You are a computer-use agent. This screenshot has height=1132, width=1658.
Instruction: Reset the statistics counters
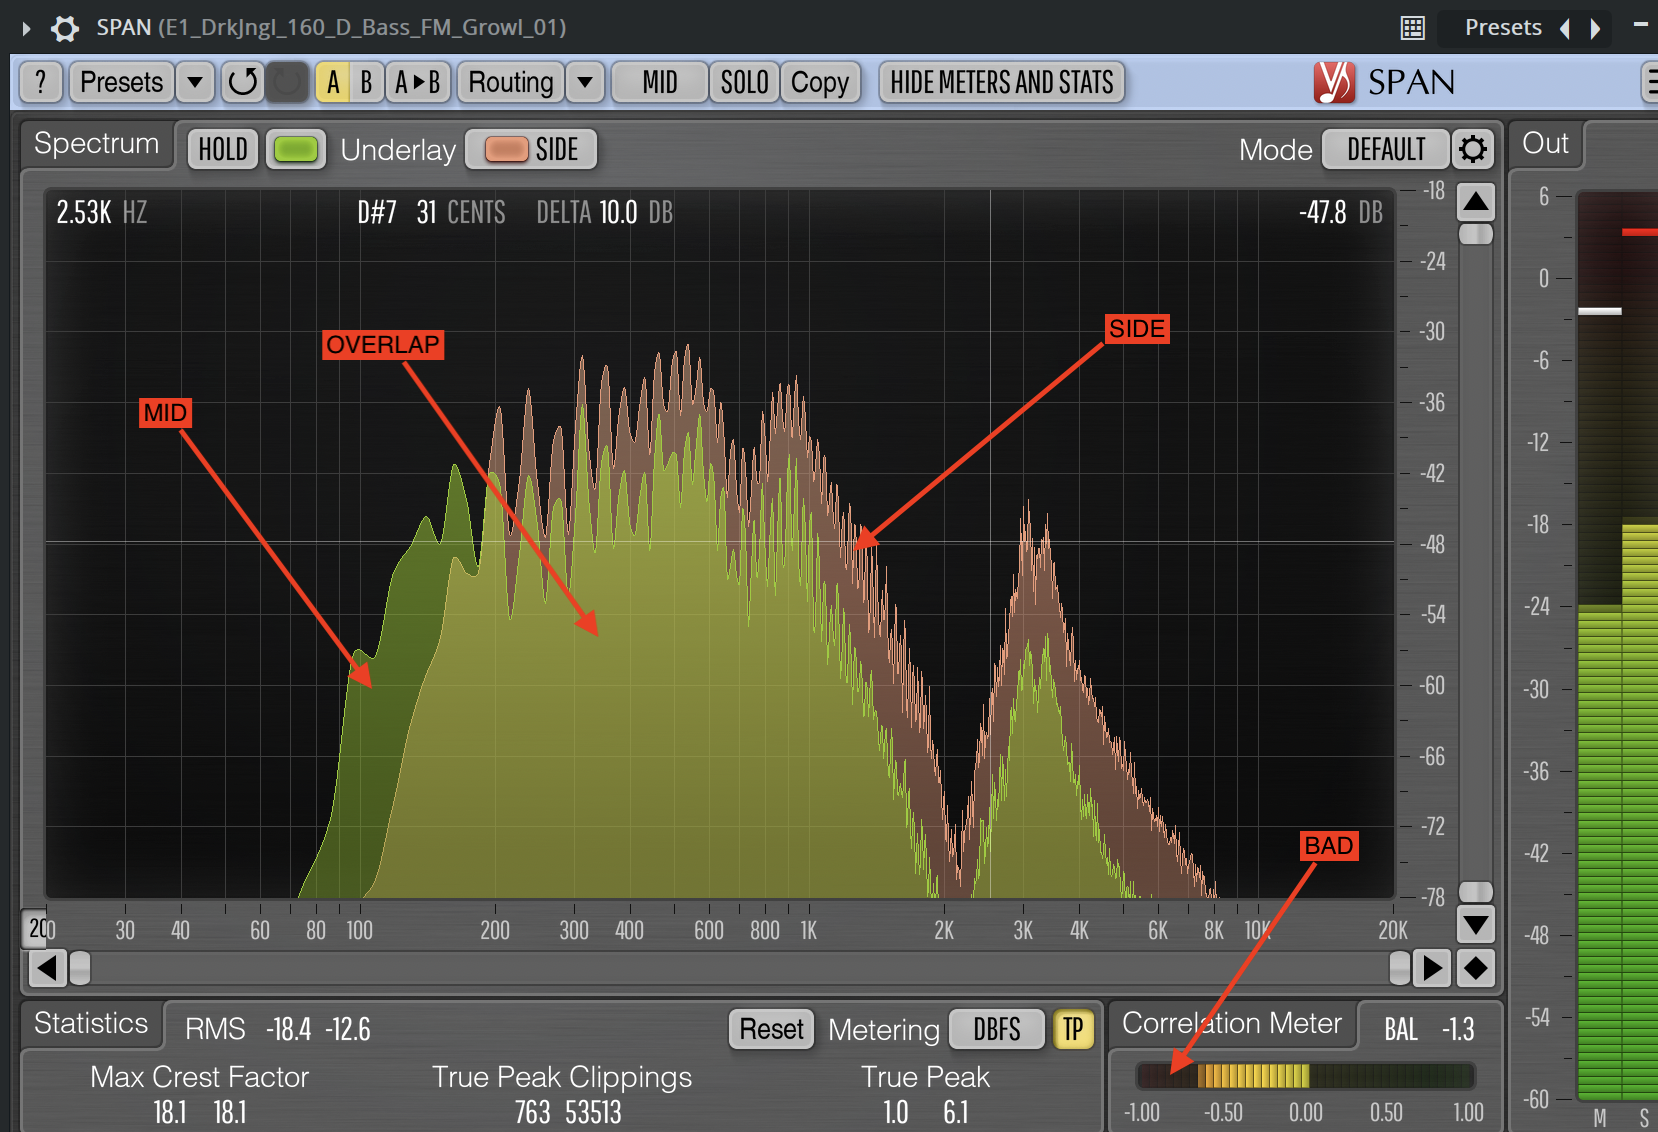point(771,1029)
